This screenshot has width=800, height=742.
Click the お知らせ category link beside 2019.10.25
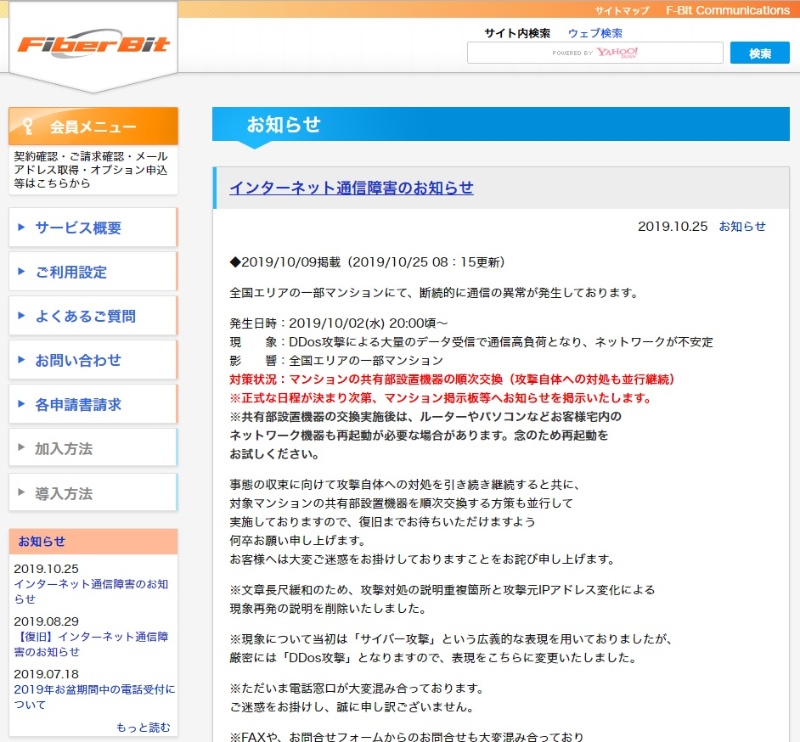point(742,227)
